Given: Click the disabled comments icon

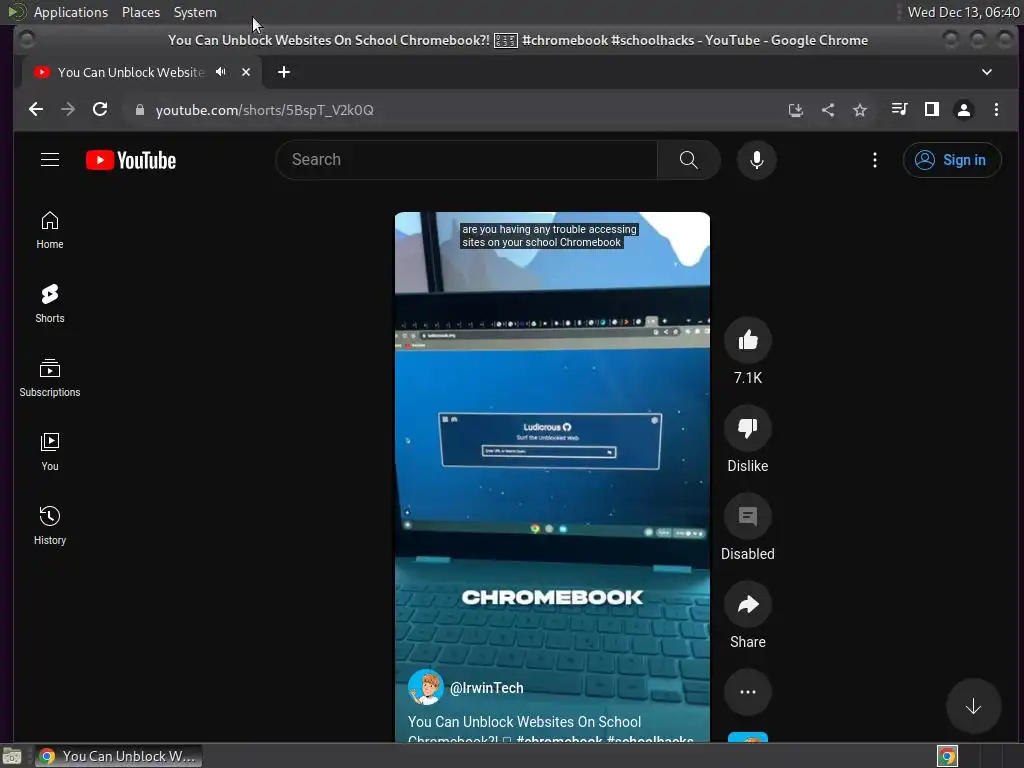Looking at the screenshot, I should tap(747, 516).
